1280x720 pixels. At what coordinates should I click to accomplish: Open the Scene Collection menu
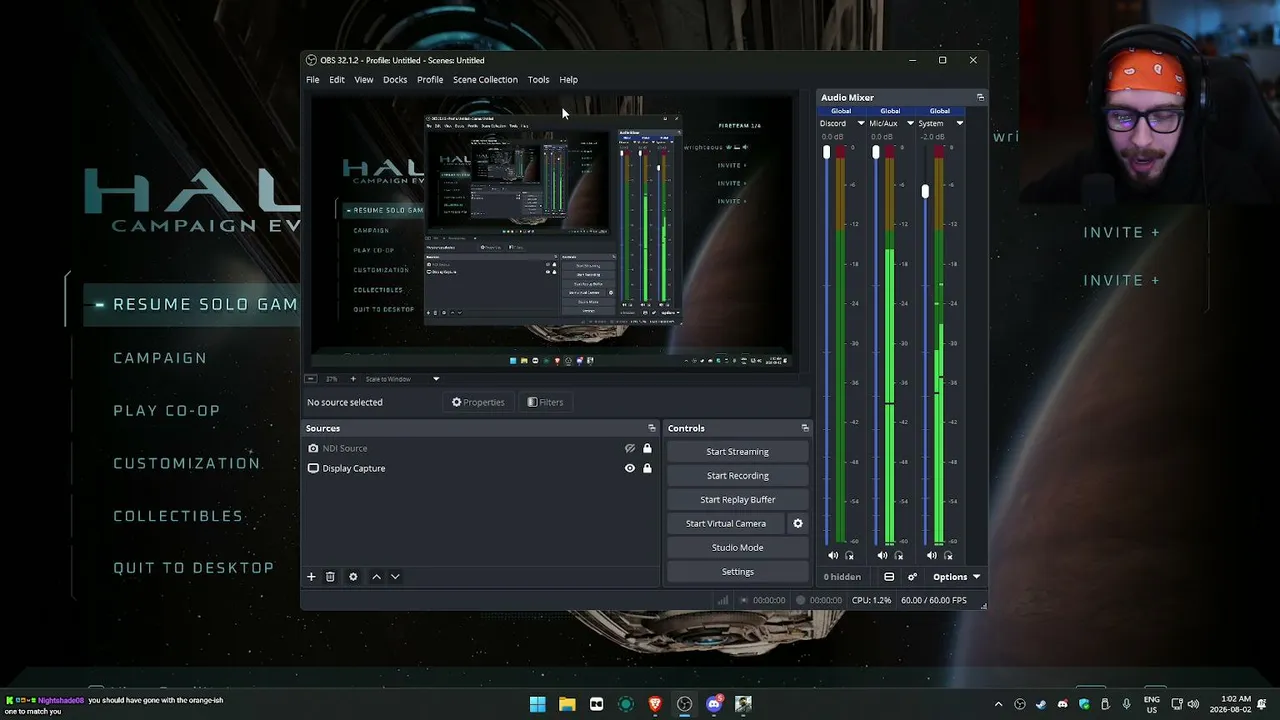[485, 80]
